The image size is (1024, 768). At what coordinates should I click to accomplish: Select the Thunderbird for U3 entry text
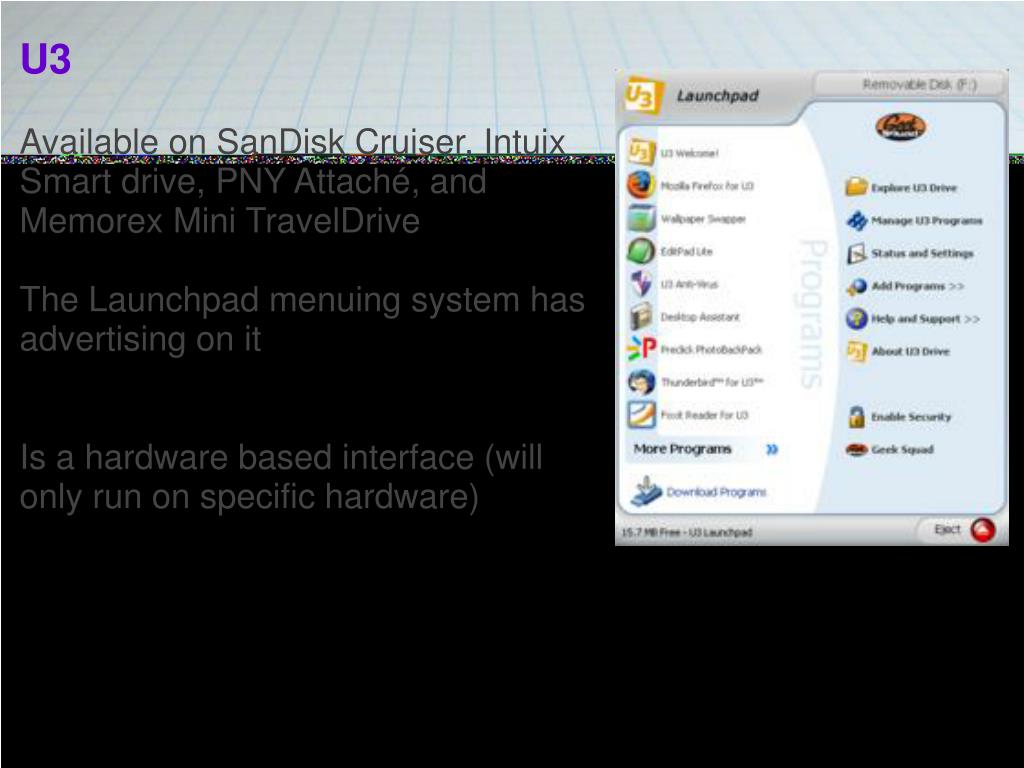click(712, 382)
